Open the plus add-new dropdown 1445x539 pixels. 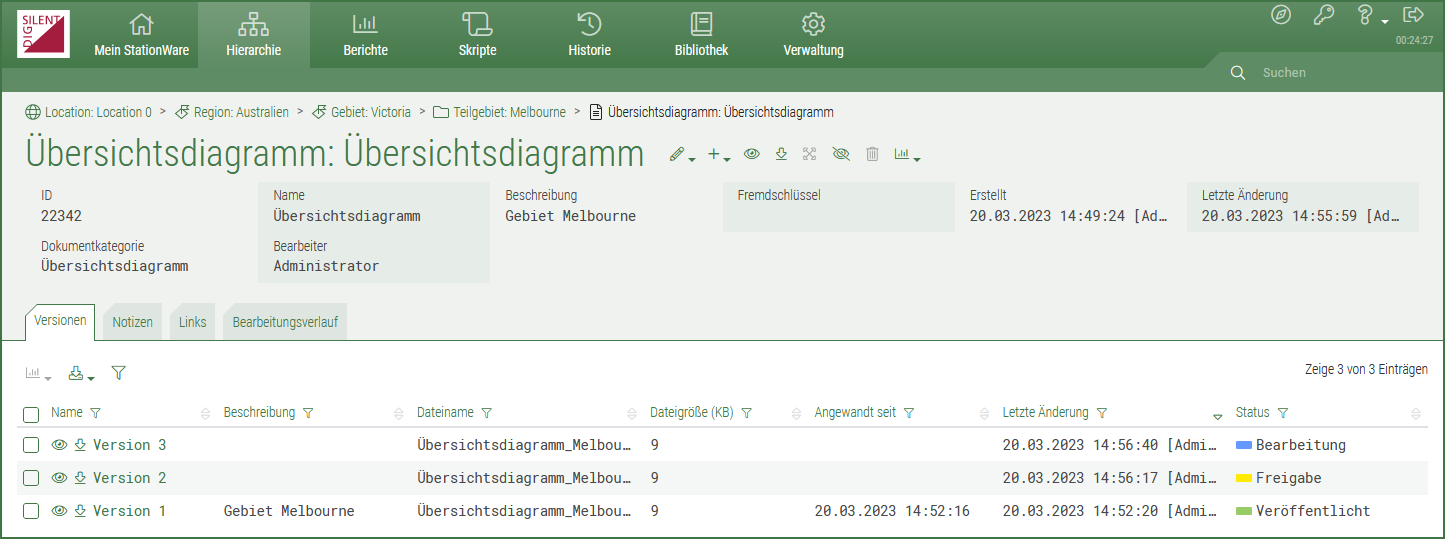coord(718,155)
